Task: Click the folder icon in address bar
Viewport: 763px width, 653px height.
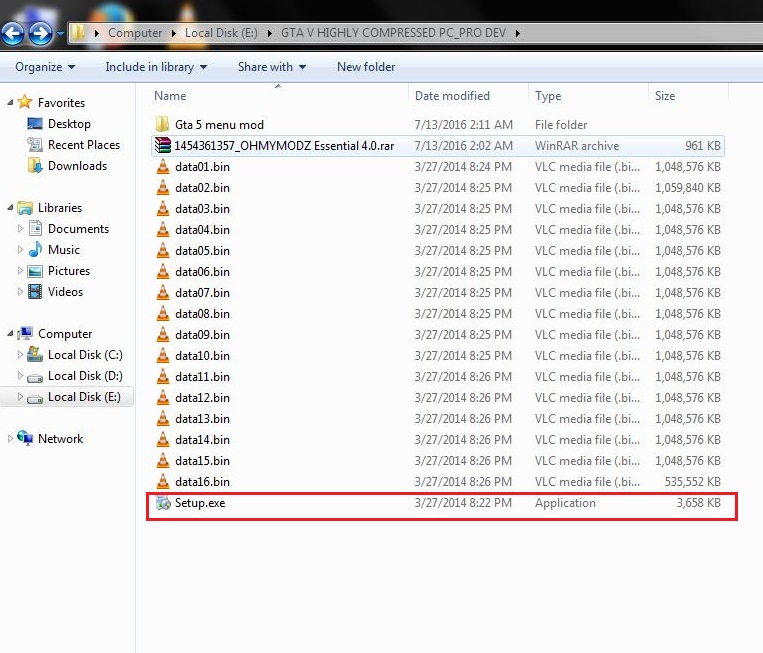Action: point(78,33)
